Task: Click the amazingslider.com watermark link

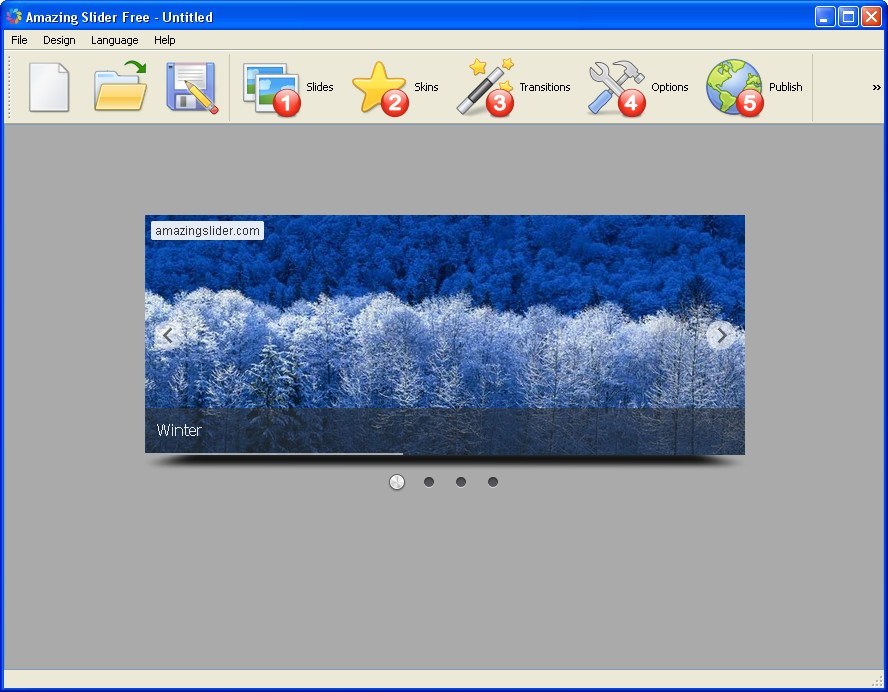Action: (205, 230)
